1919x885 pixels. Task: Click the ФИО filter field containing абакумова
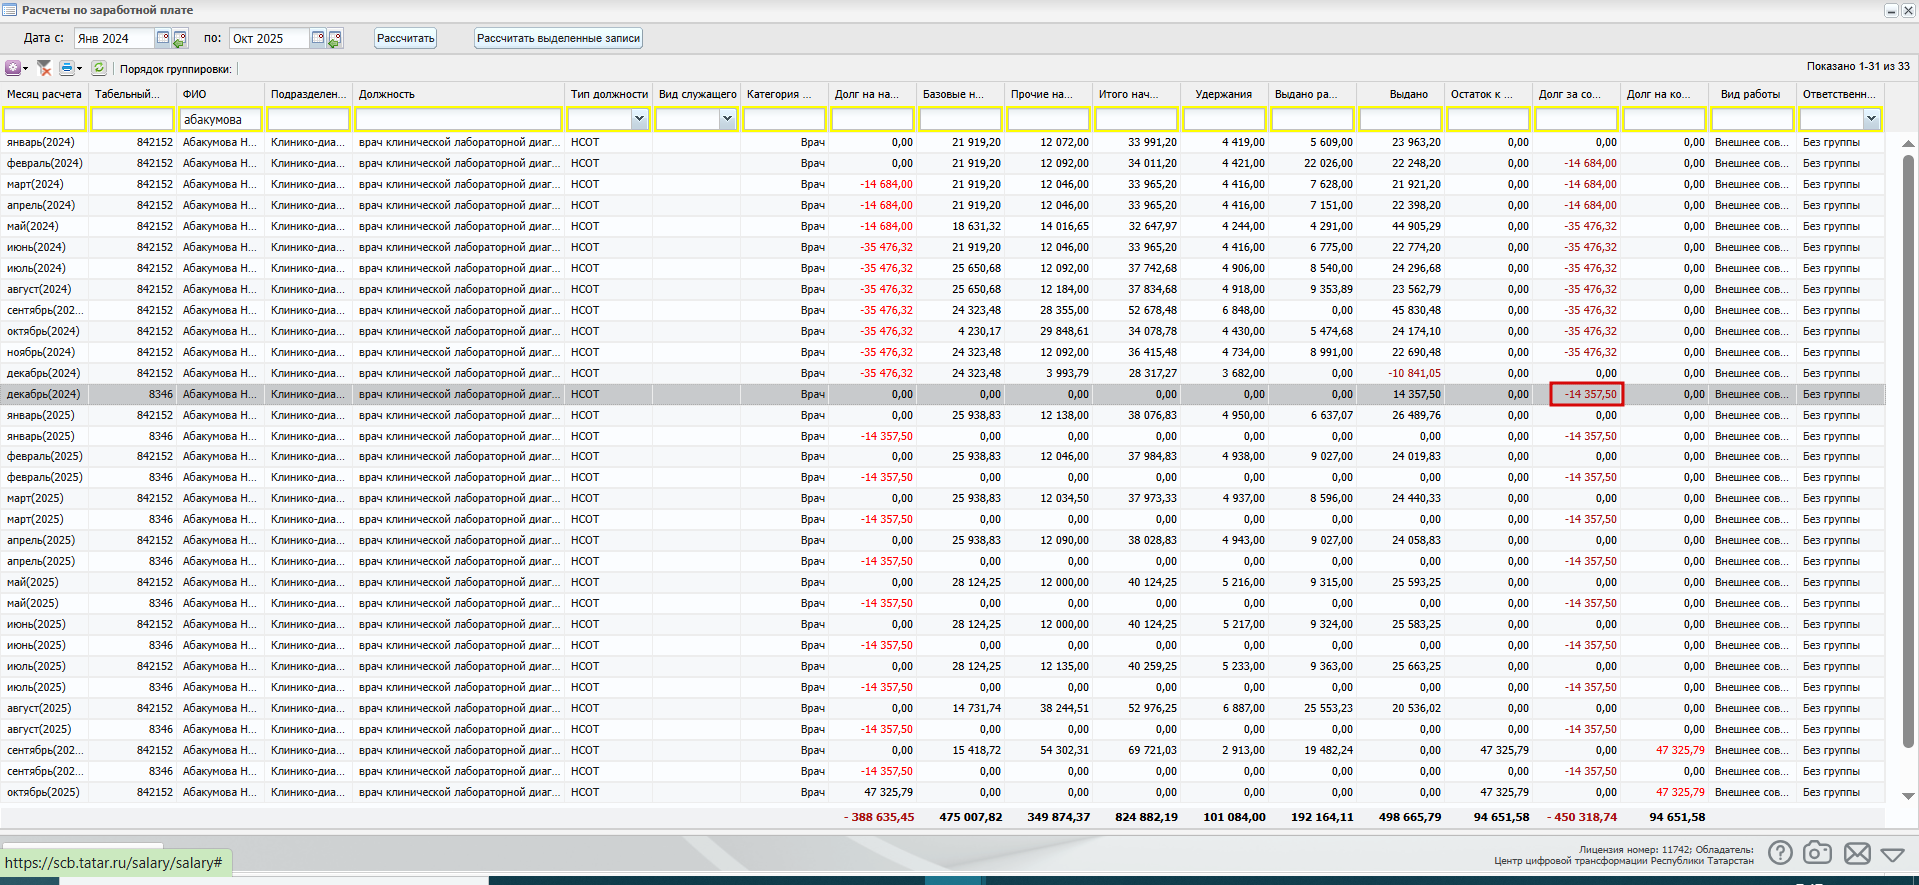point(221,119)
